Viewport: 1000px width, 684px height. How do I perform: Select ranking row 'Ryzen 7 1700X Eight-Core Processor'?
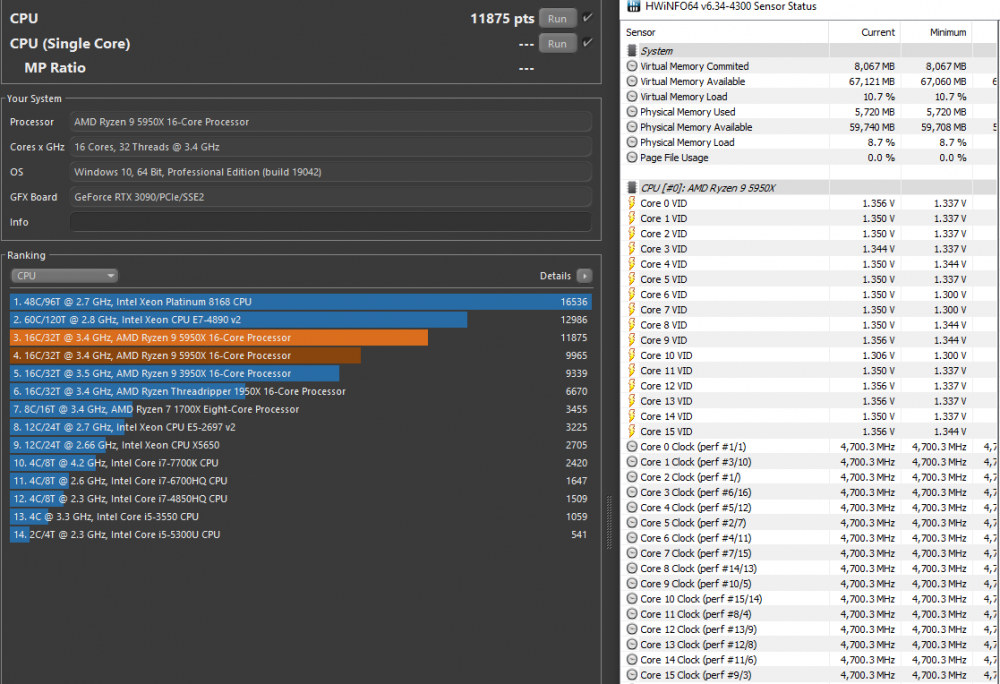(301, 409)
